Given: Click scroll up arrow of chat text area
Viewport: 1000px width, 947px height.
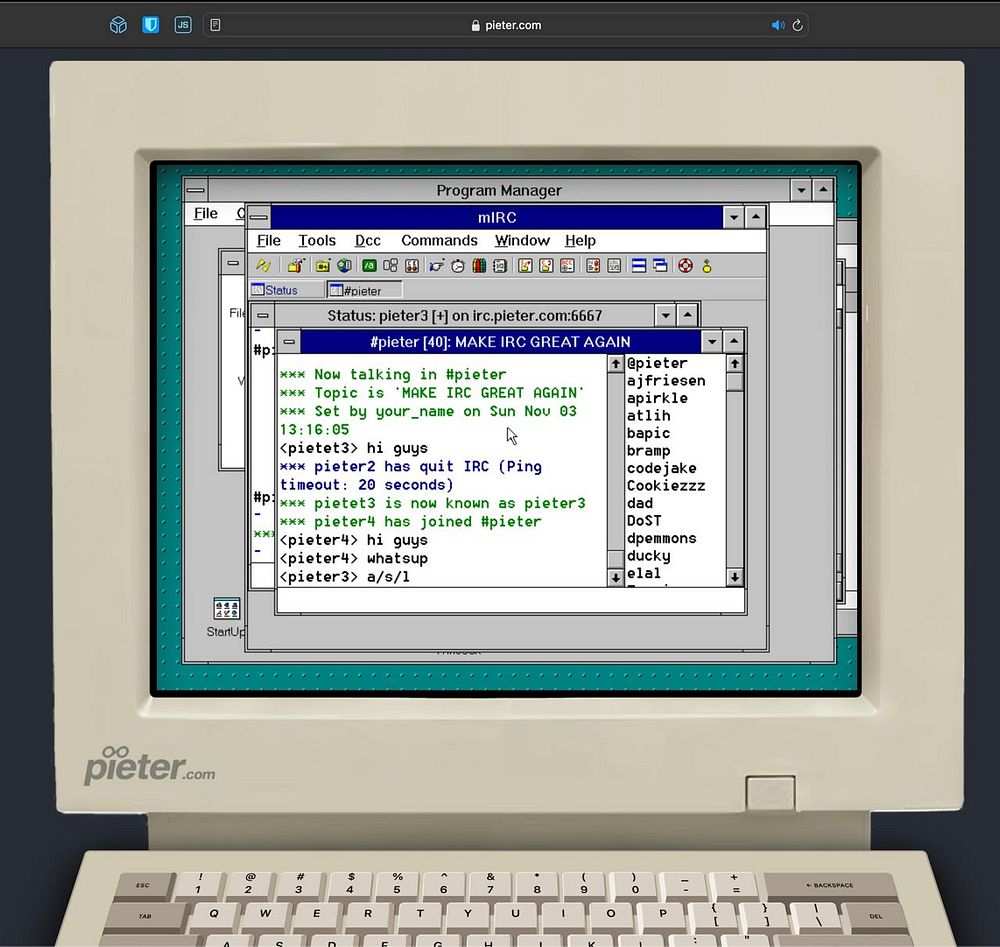Looking at the screenshot, I should (615, 364).
